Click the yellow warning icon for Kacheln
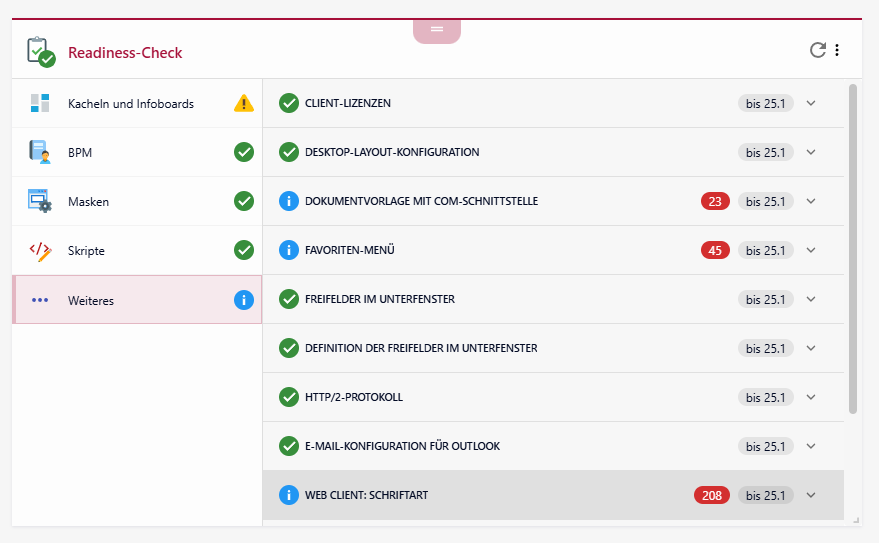 coord(244,103)
